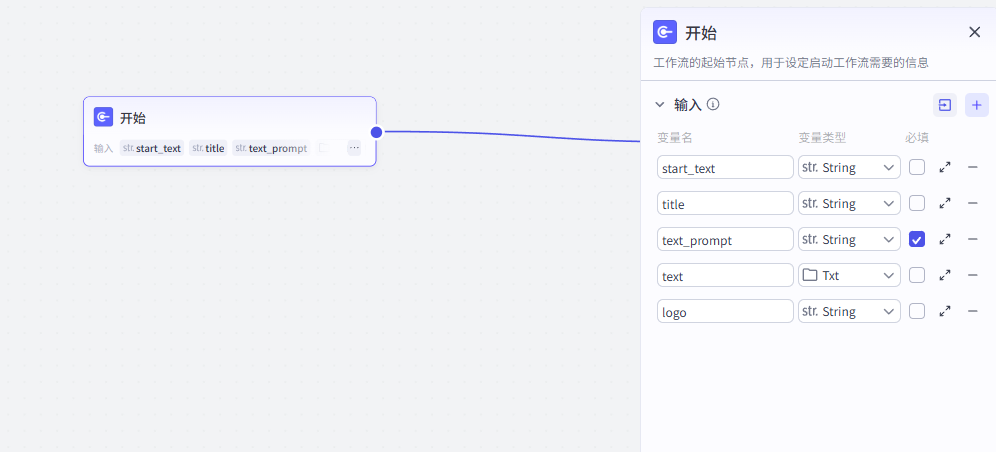Close the 开始 settings panel
996x452 pixels.
pyautogui.click(x=974, y=32)
